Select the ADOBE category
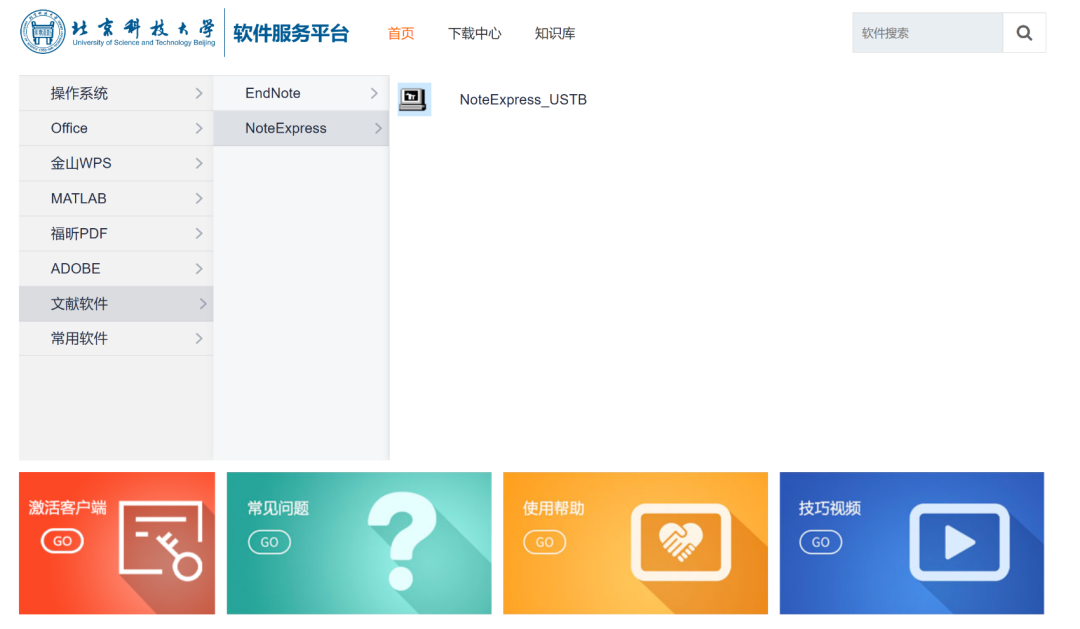 pyautogui.click(x=116, y=269)
